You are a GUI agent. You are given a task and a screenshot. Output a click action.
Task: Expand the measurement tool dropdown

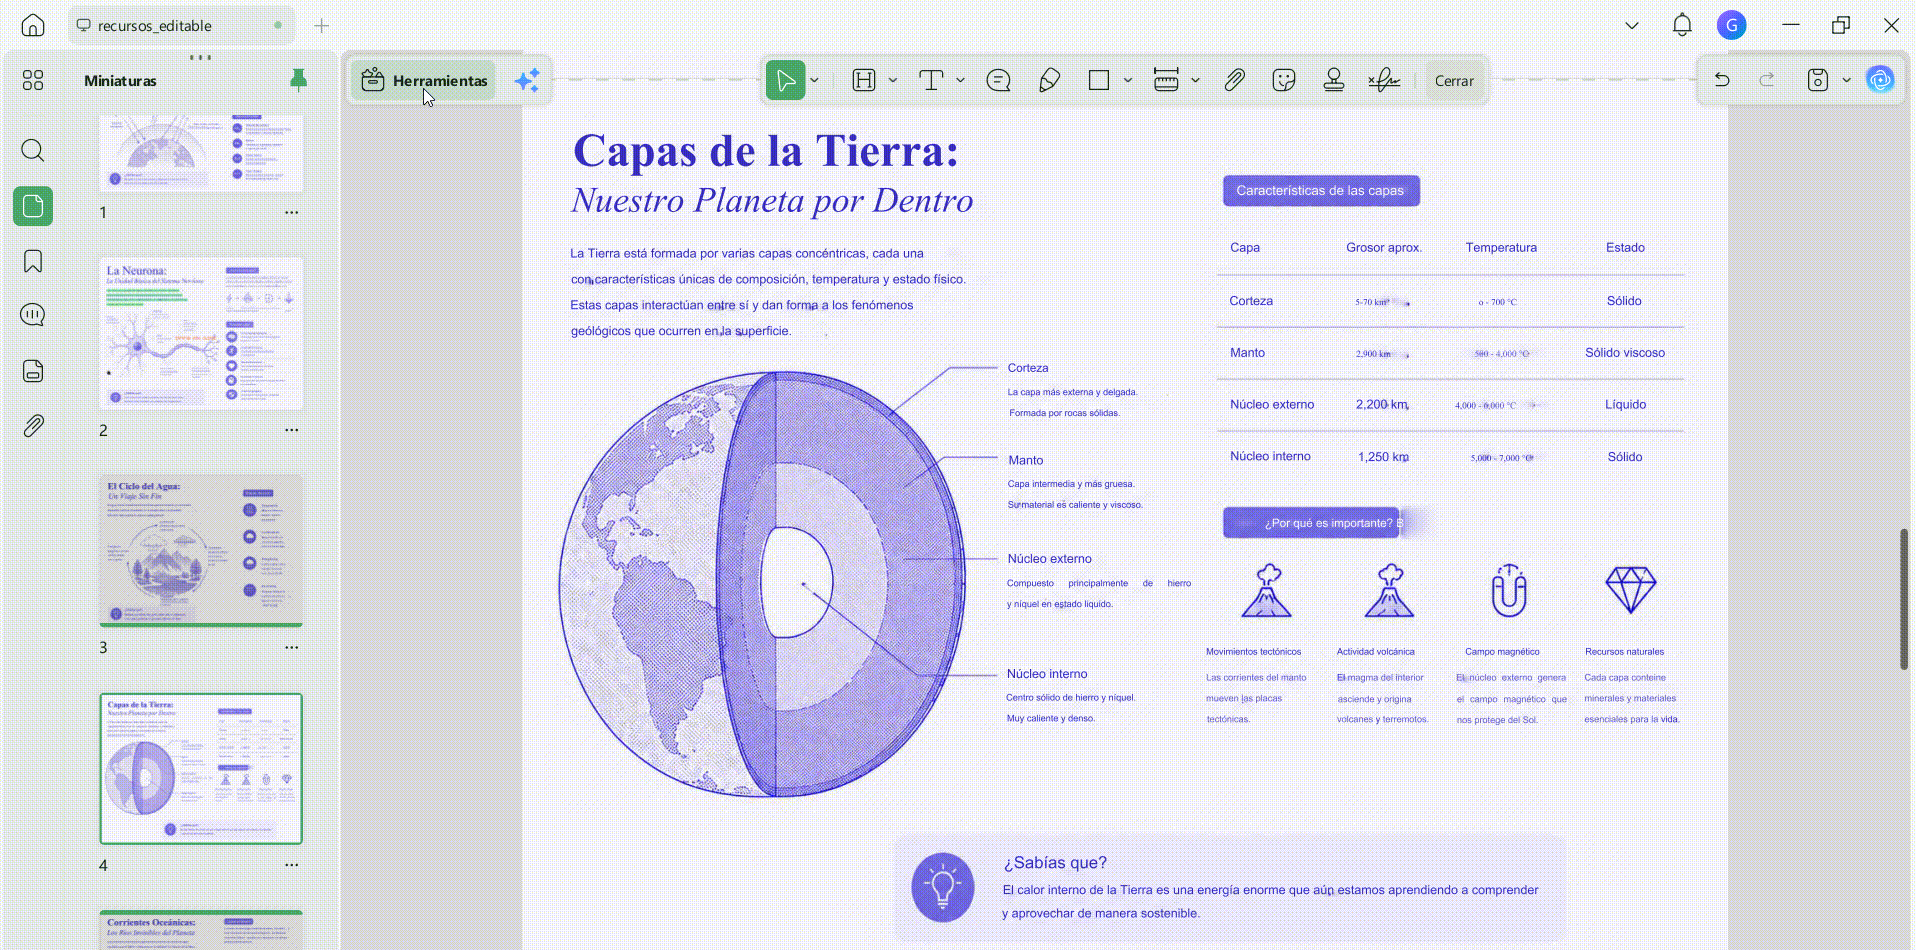(1195, 80)
